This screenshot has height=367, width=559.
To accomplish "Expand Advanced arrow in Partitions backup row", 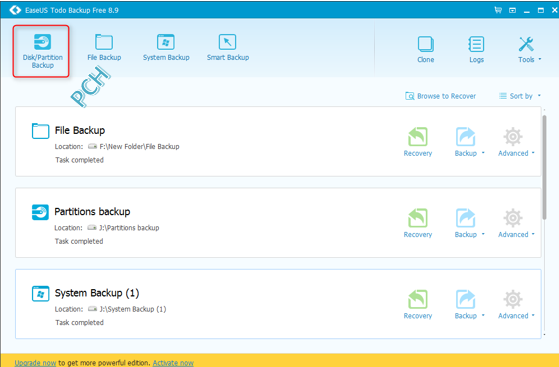I will coord(533,234).
